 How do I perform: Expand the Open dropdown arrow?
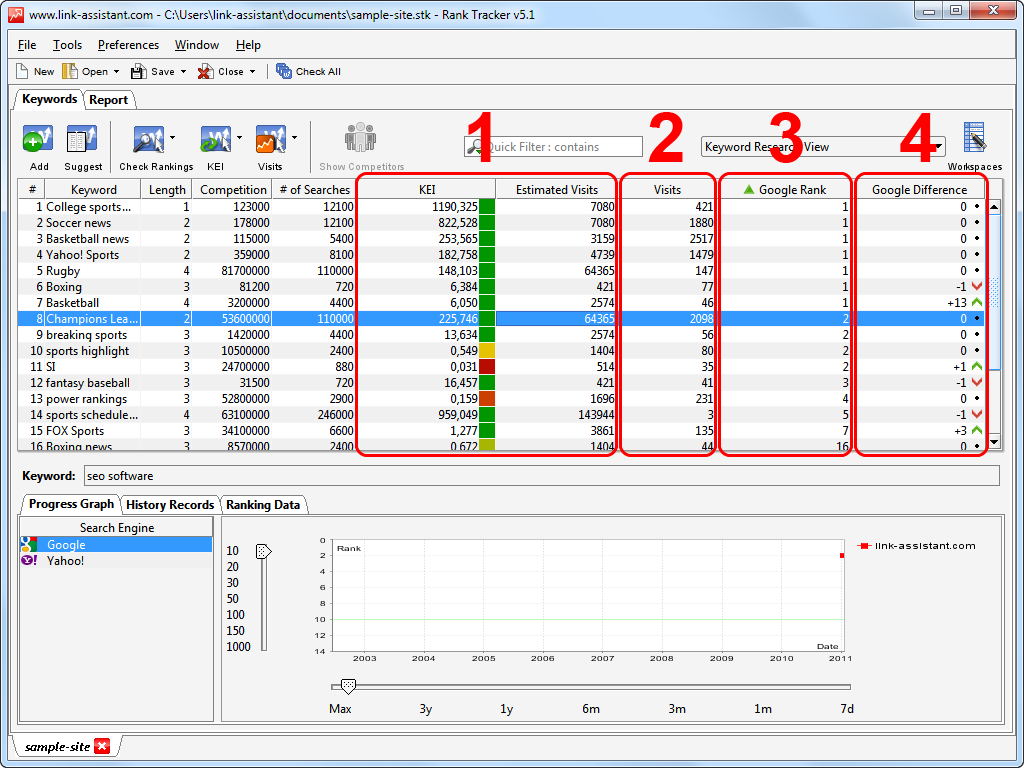pos(116,72)
